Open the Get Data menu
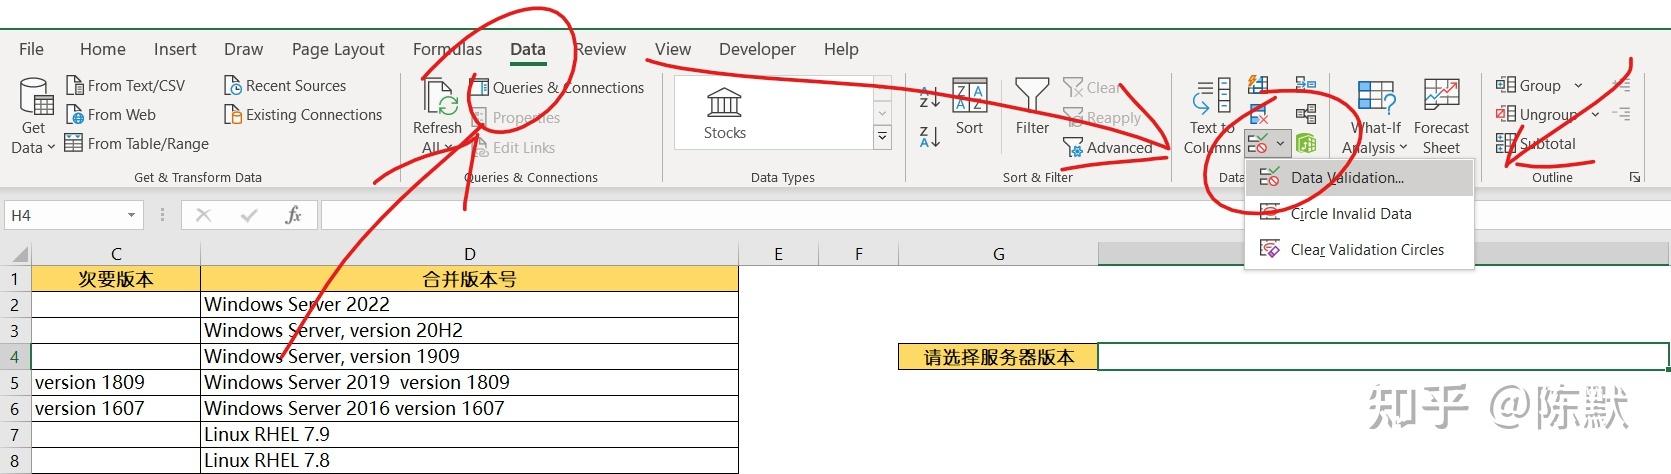1671x474 pixels. point(33,118)
